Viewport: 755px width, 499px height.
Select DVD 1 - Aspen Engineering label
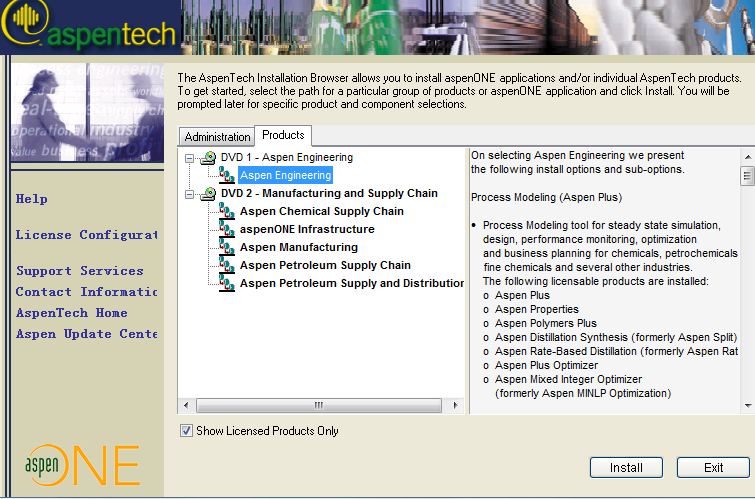(x=287, y=158)
